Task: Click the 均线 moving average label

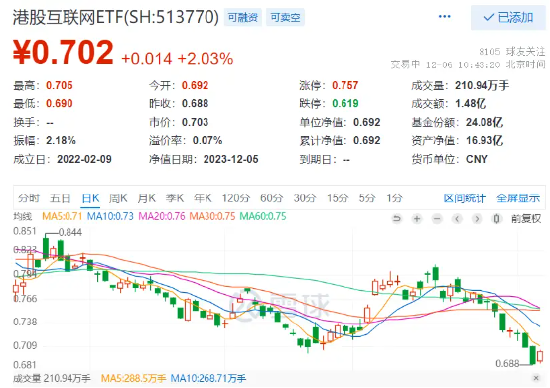Action: pos(23,216)
